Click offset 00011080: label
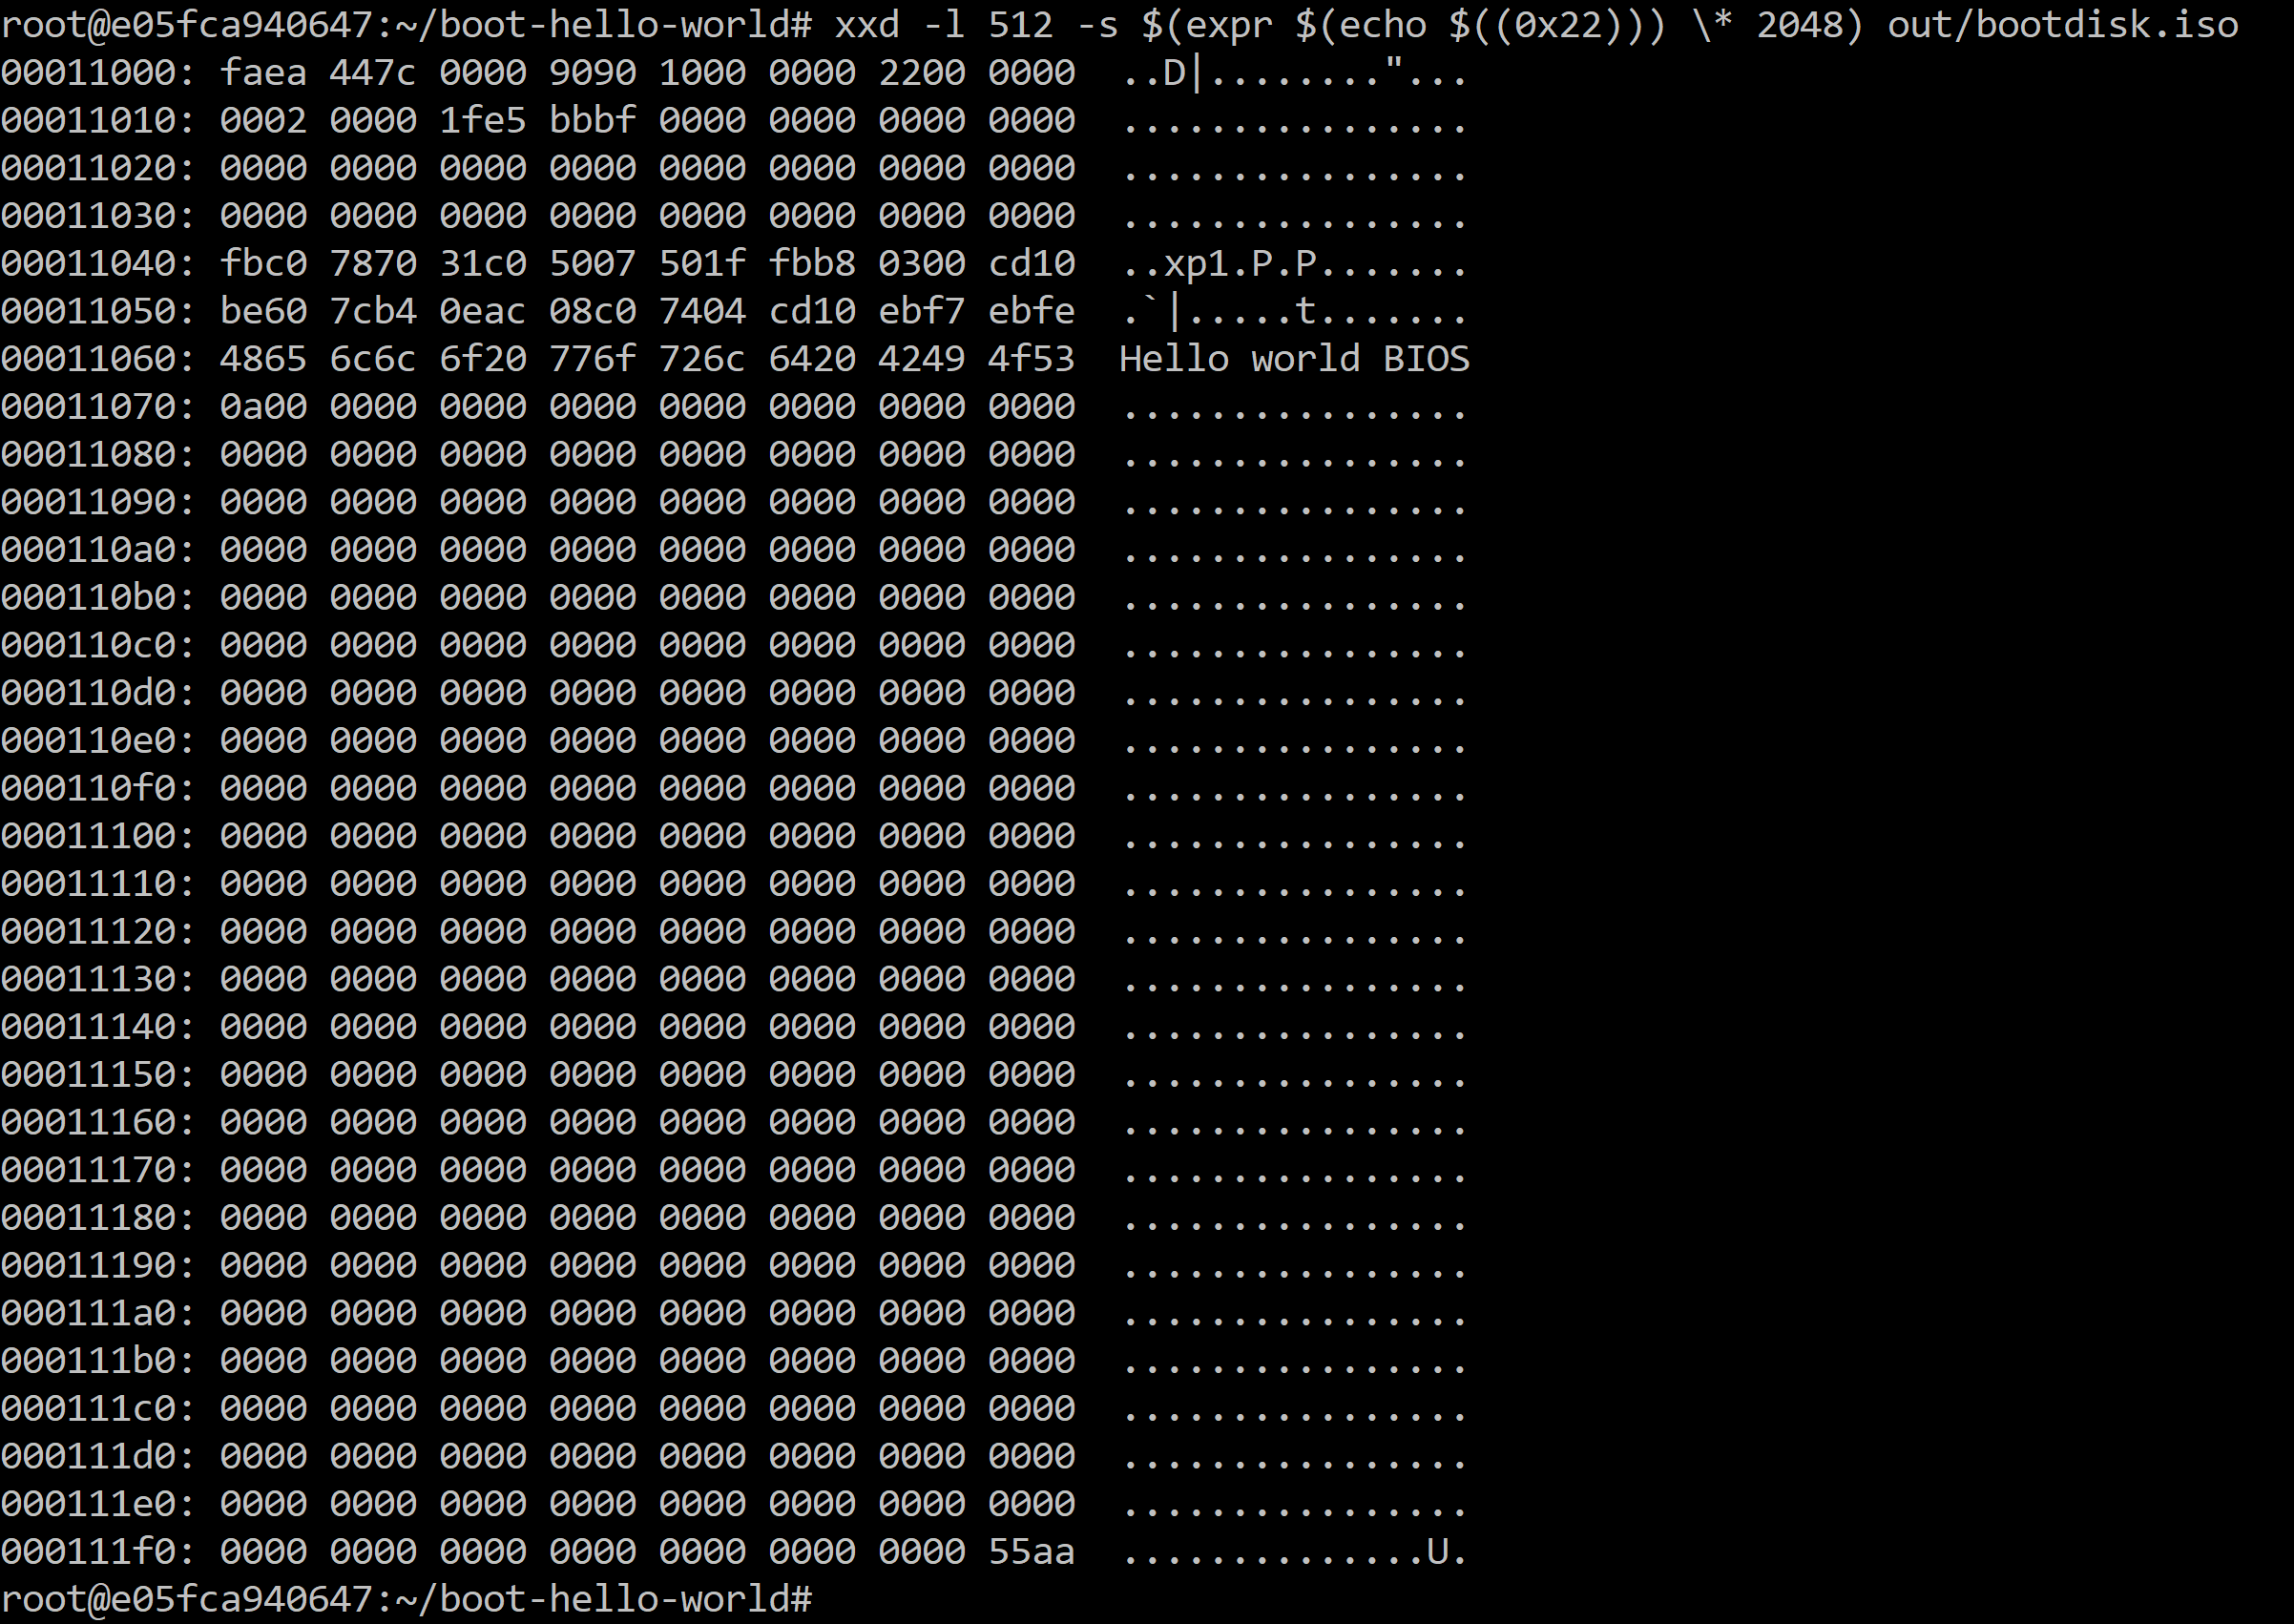The width and height of the screenshot is (2294, 1624). click(x=98, y=454)
